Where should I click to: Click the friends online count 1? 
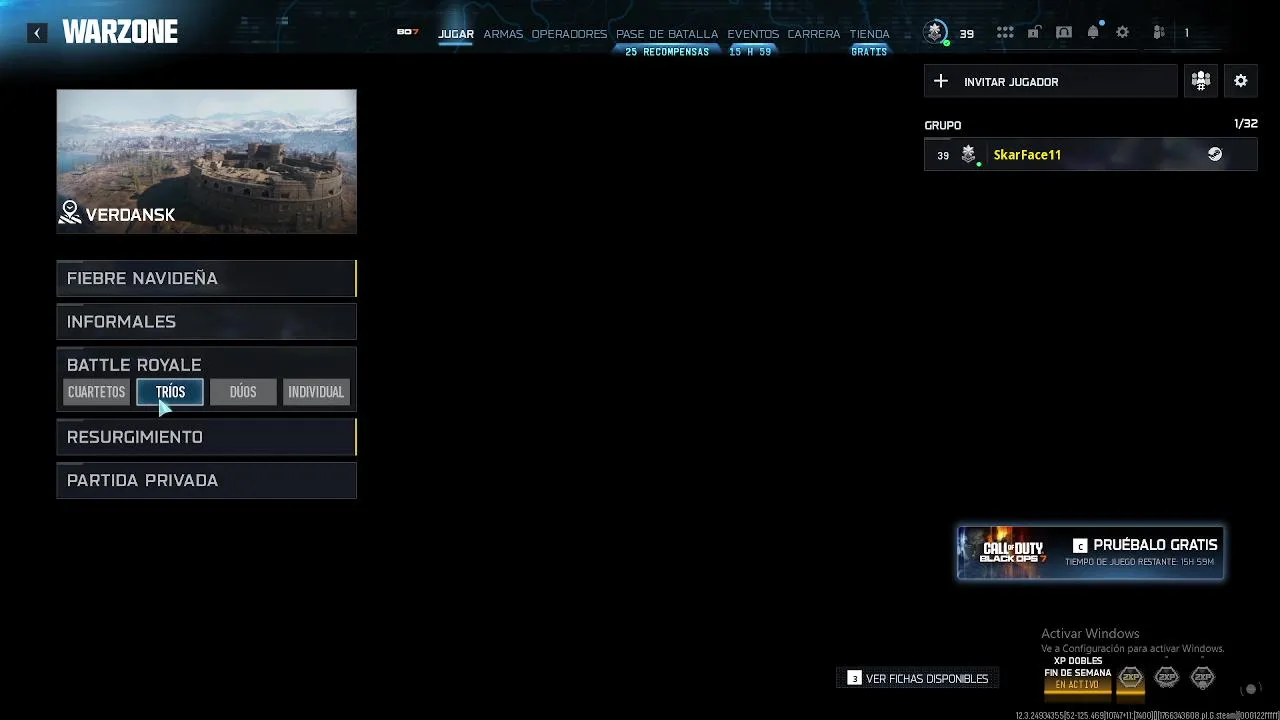1187,33
